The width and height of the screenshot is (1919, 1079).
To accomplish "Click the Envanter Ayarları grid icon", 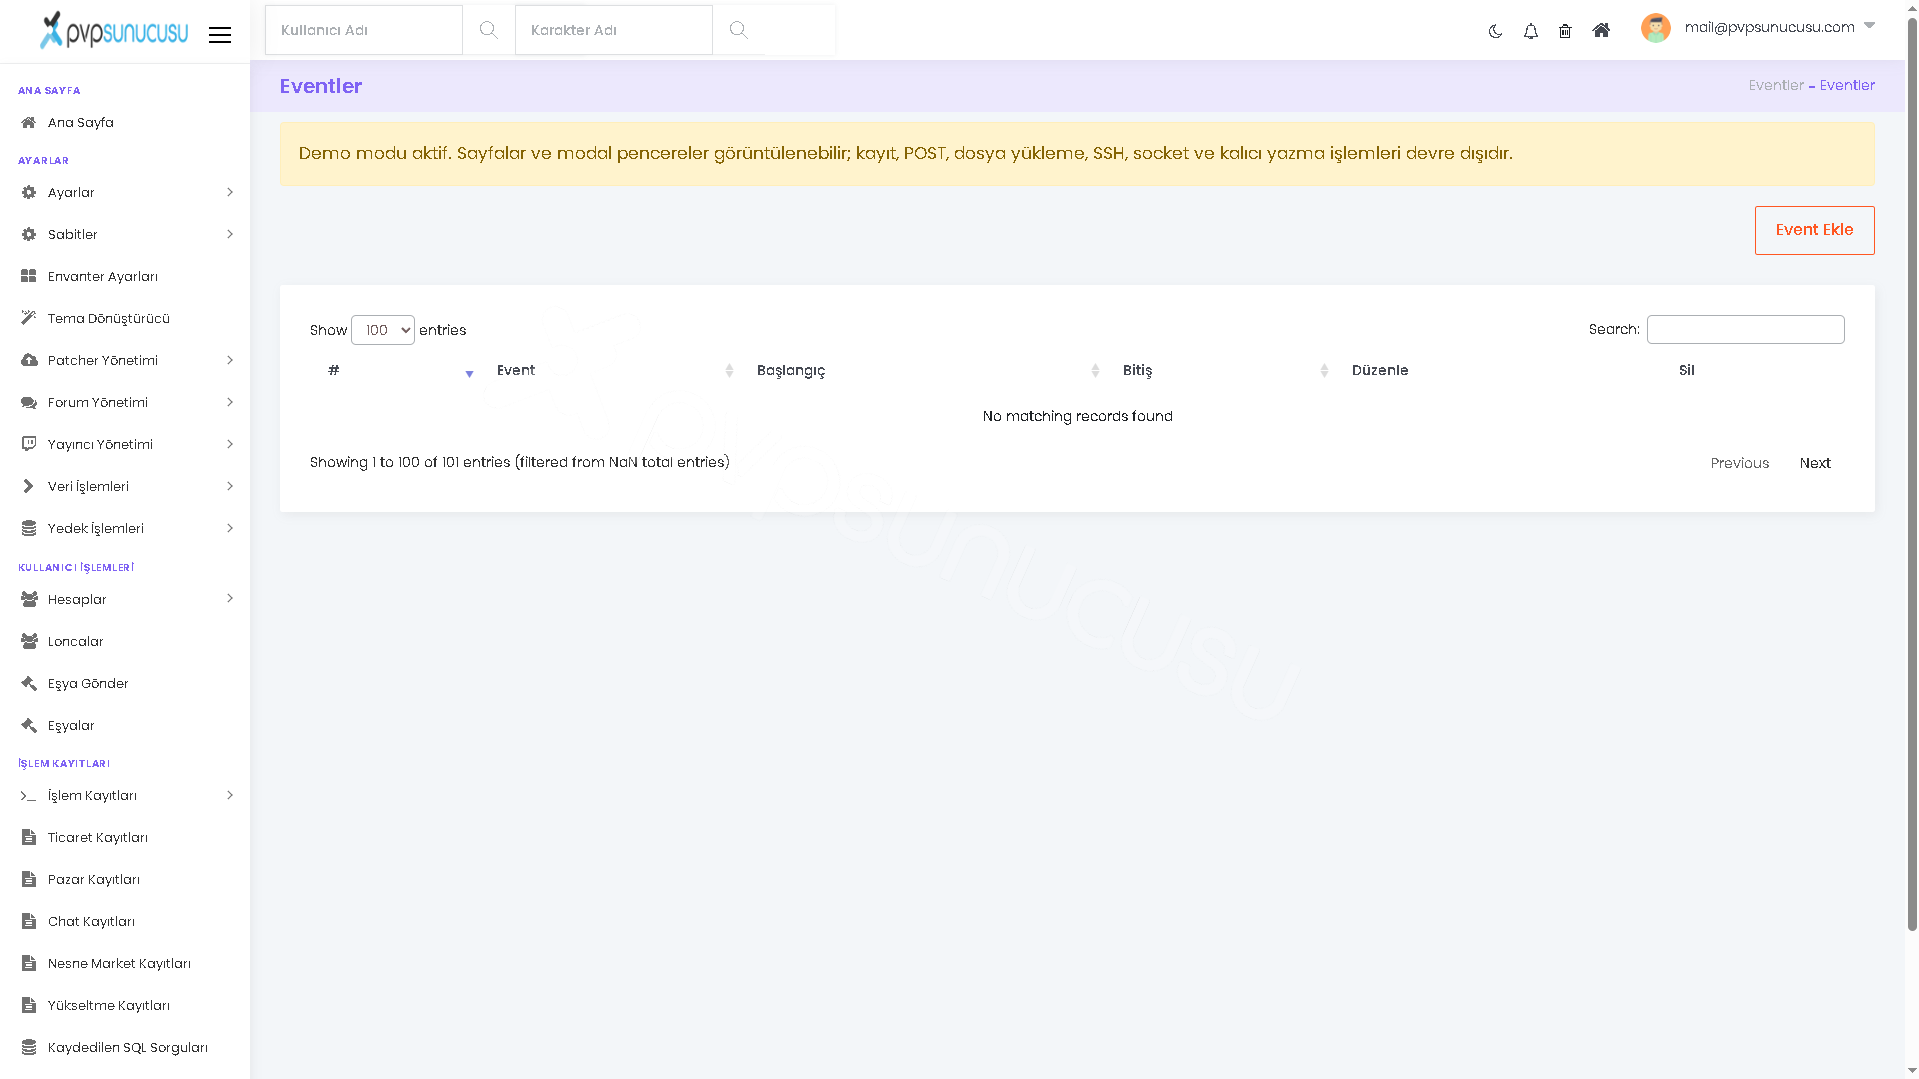I will coord(29,277).
